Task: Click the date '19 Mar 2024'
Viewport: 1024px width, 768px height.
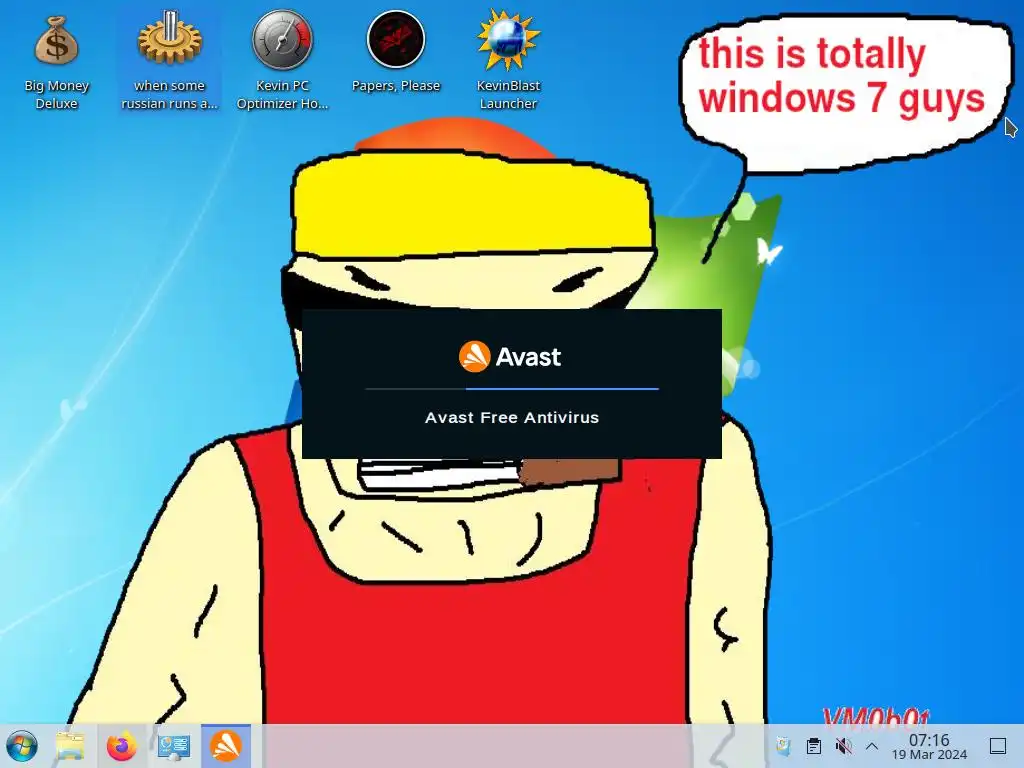Action: pos(929,755)
